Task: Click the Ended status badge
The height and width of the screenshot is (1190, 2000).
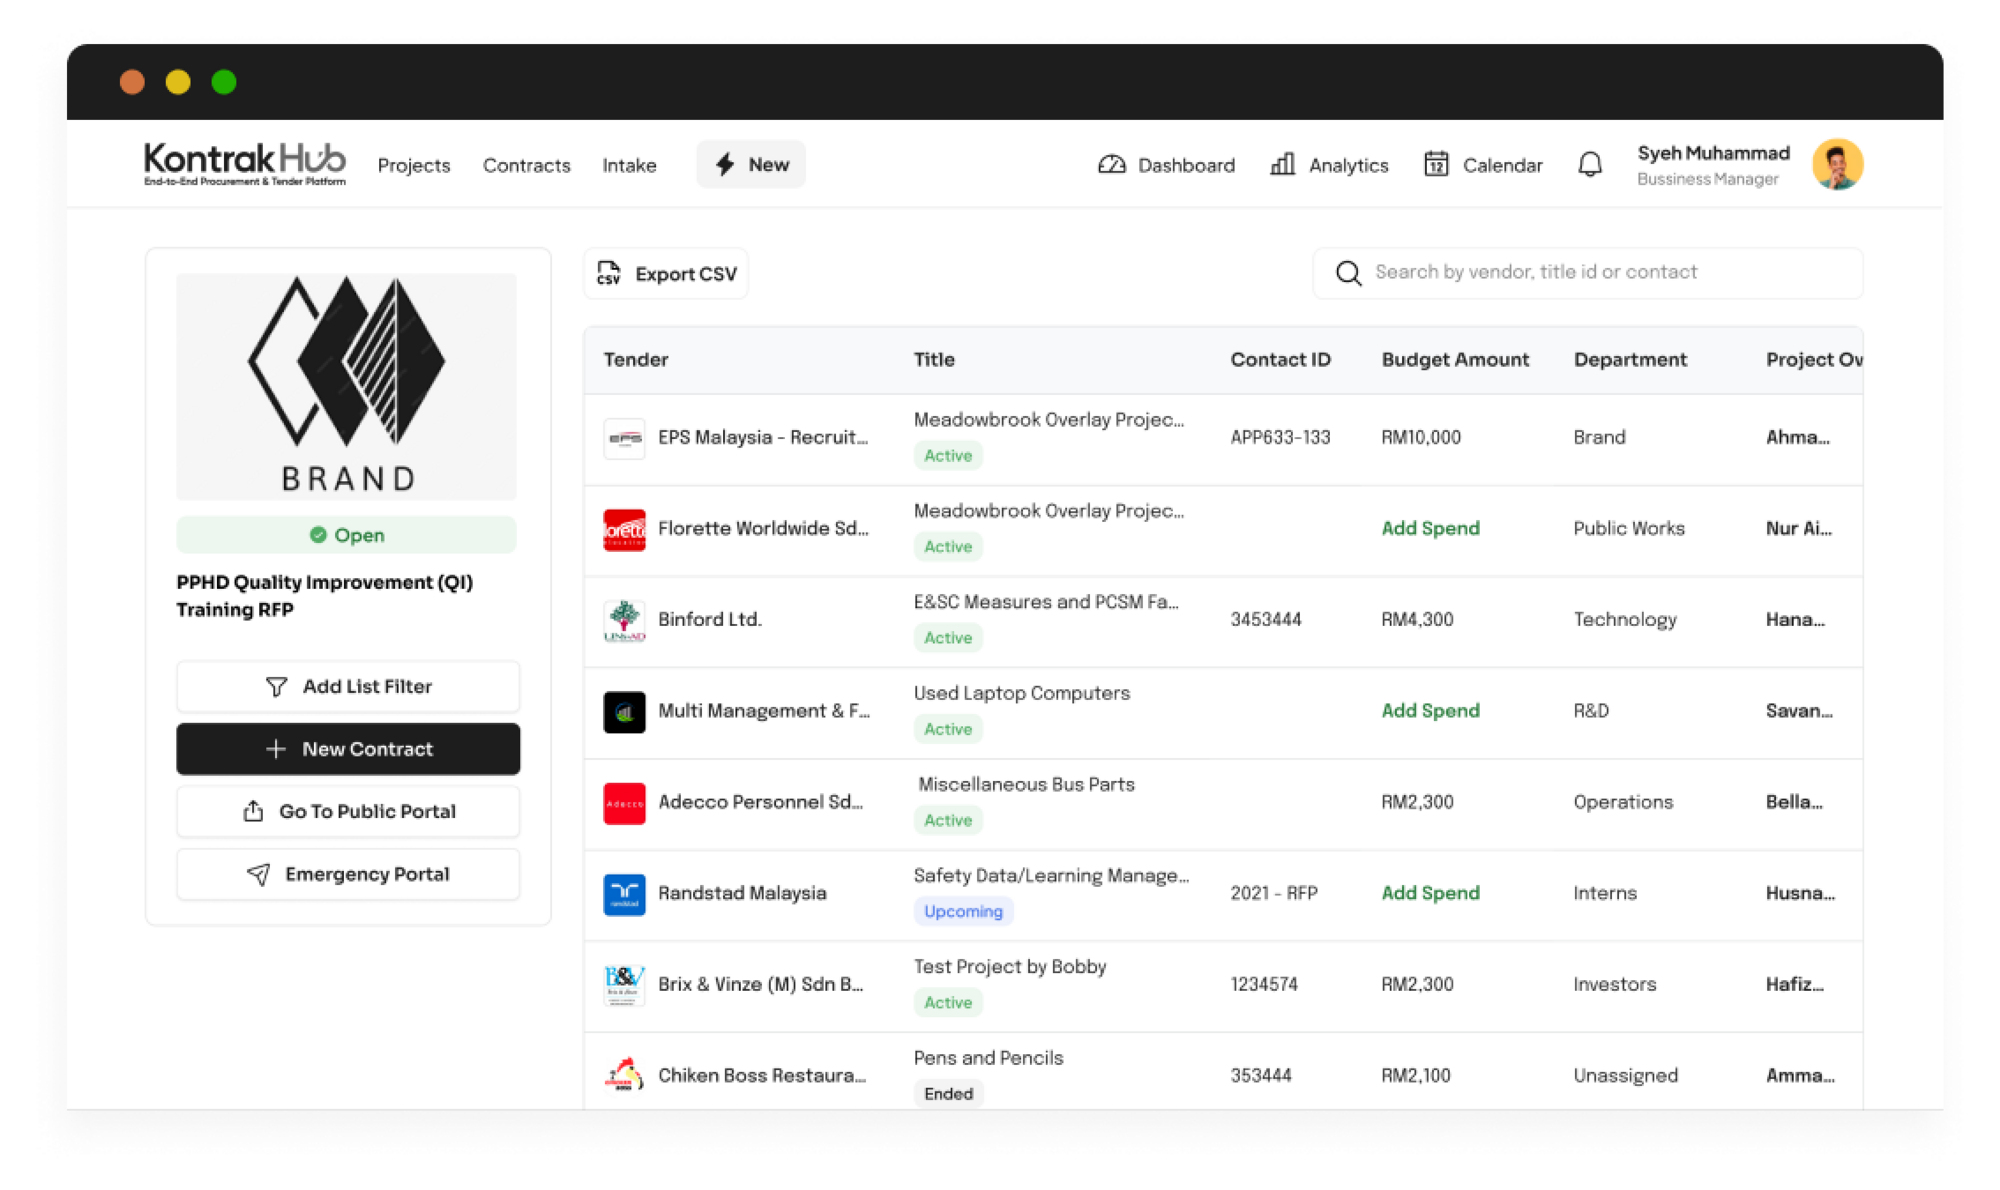Action: [x=948, y=1093]
